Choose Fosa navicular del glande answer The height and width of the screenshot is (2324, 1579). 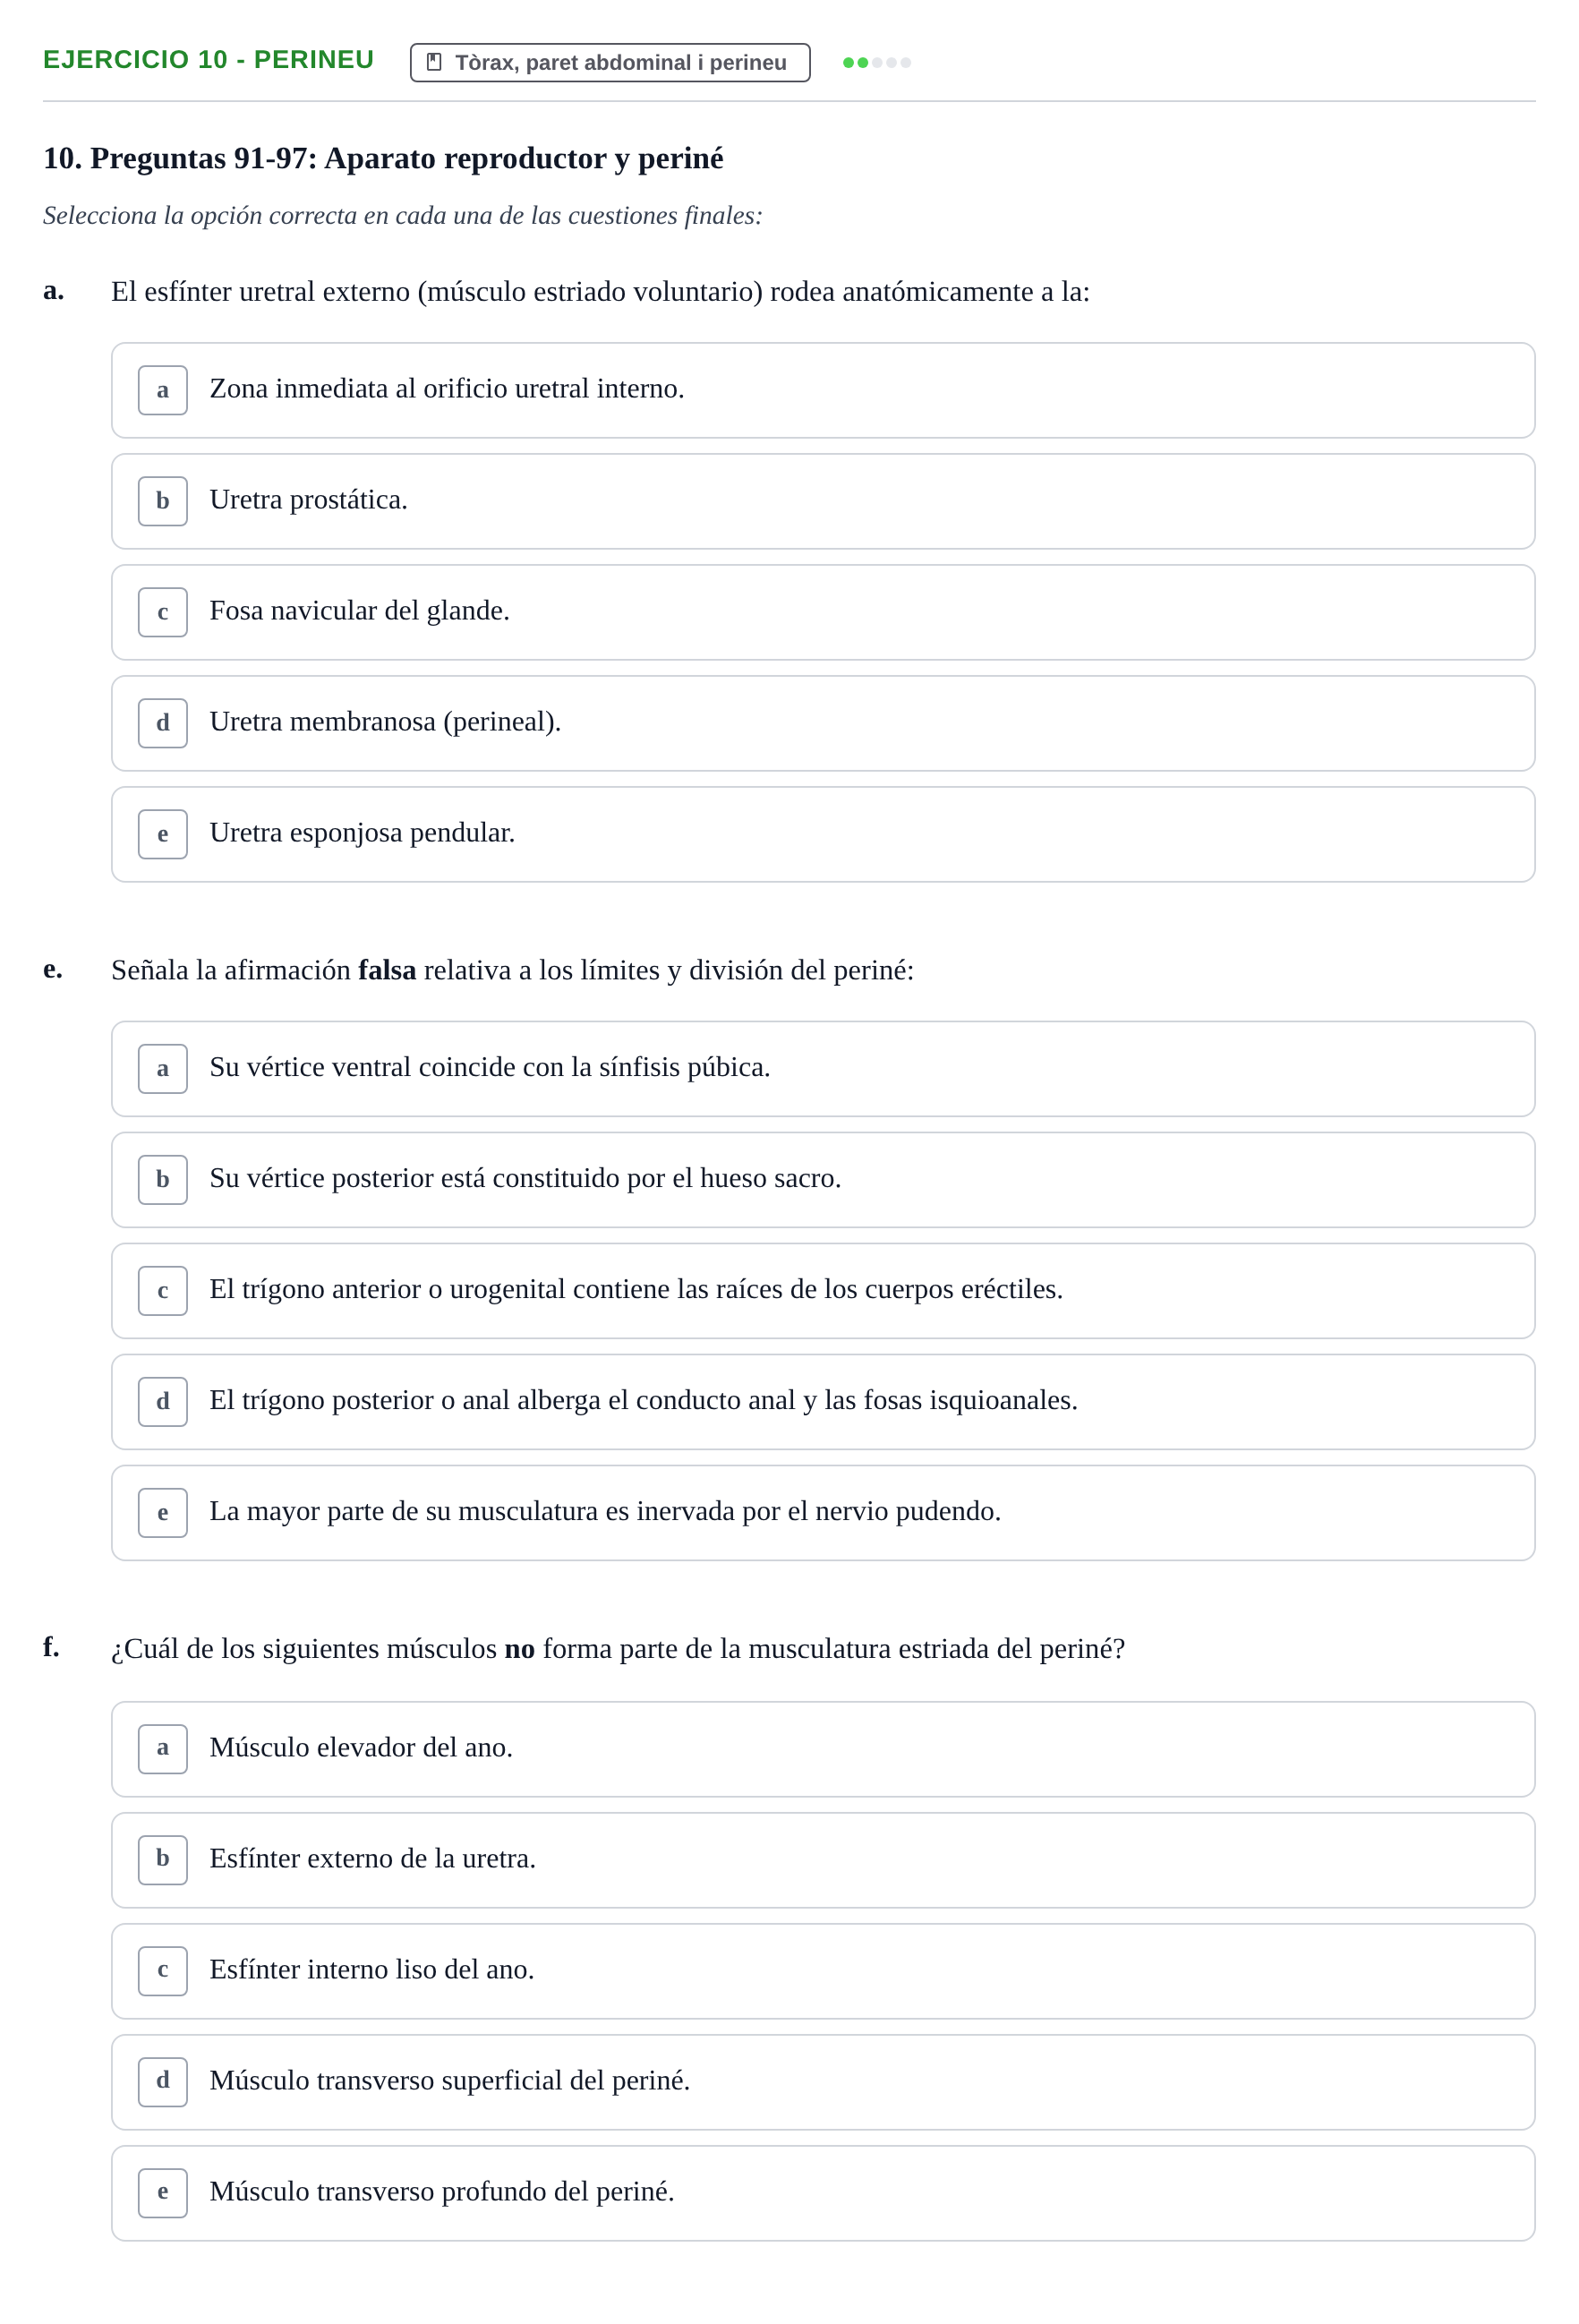pos(823,612)
